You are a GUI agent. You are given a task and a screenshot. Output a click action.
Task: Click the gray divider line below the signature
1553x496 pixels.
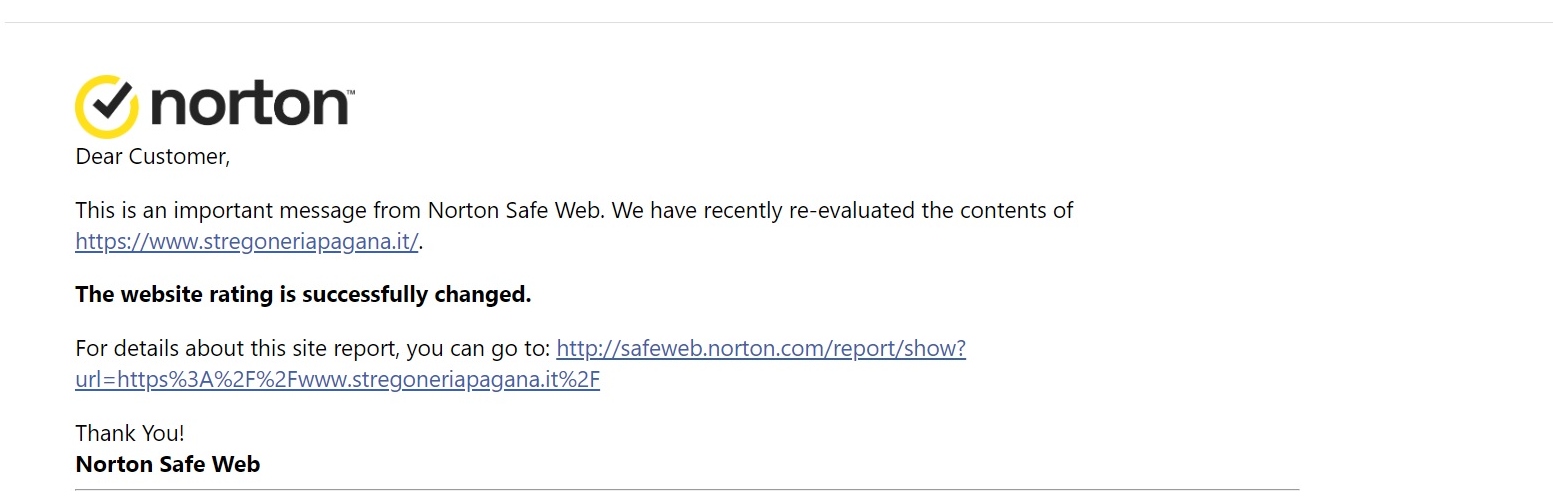pyautogui.click(x=687, y=490)
